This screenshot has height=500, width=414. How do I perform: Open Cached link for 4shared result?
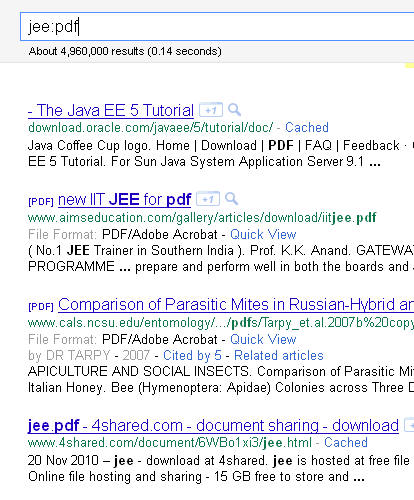coord(346,443)
